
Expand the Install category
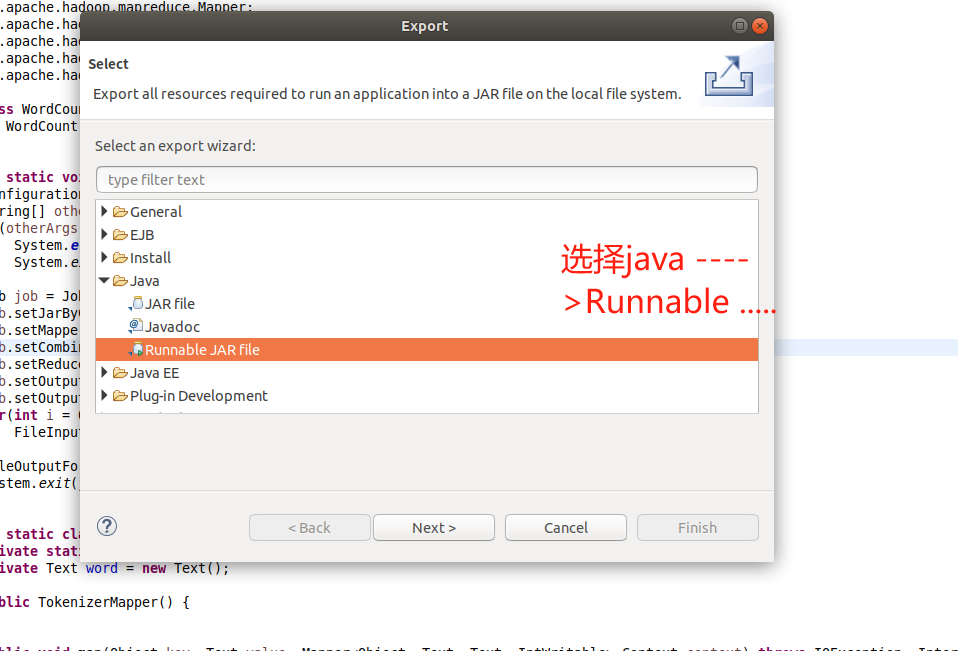point(104,257)
